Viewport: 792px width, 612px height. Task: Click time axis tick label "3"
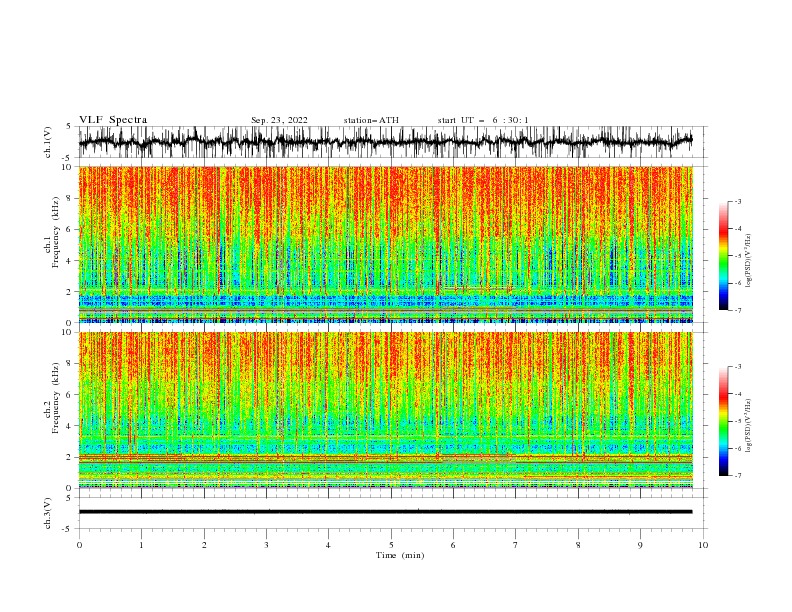coord(266,545)
